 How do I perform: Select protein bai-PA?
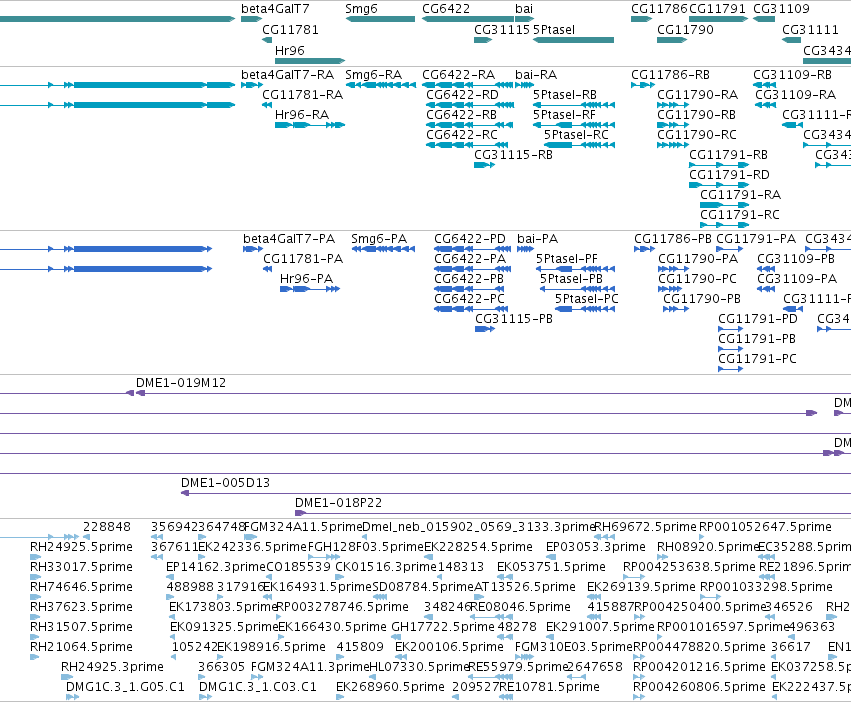pyautogui.click(x=537, y=239)
